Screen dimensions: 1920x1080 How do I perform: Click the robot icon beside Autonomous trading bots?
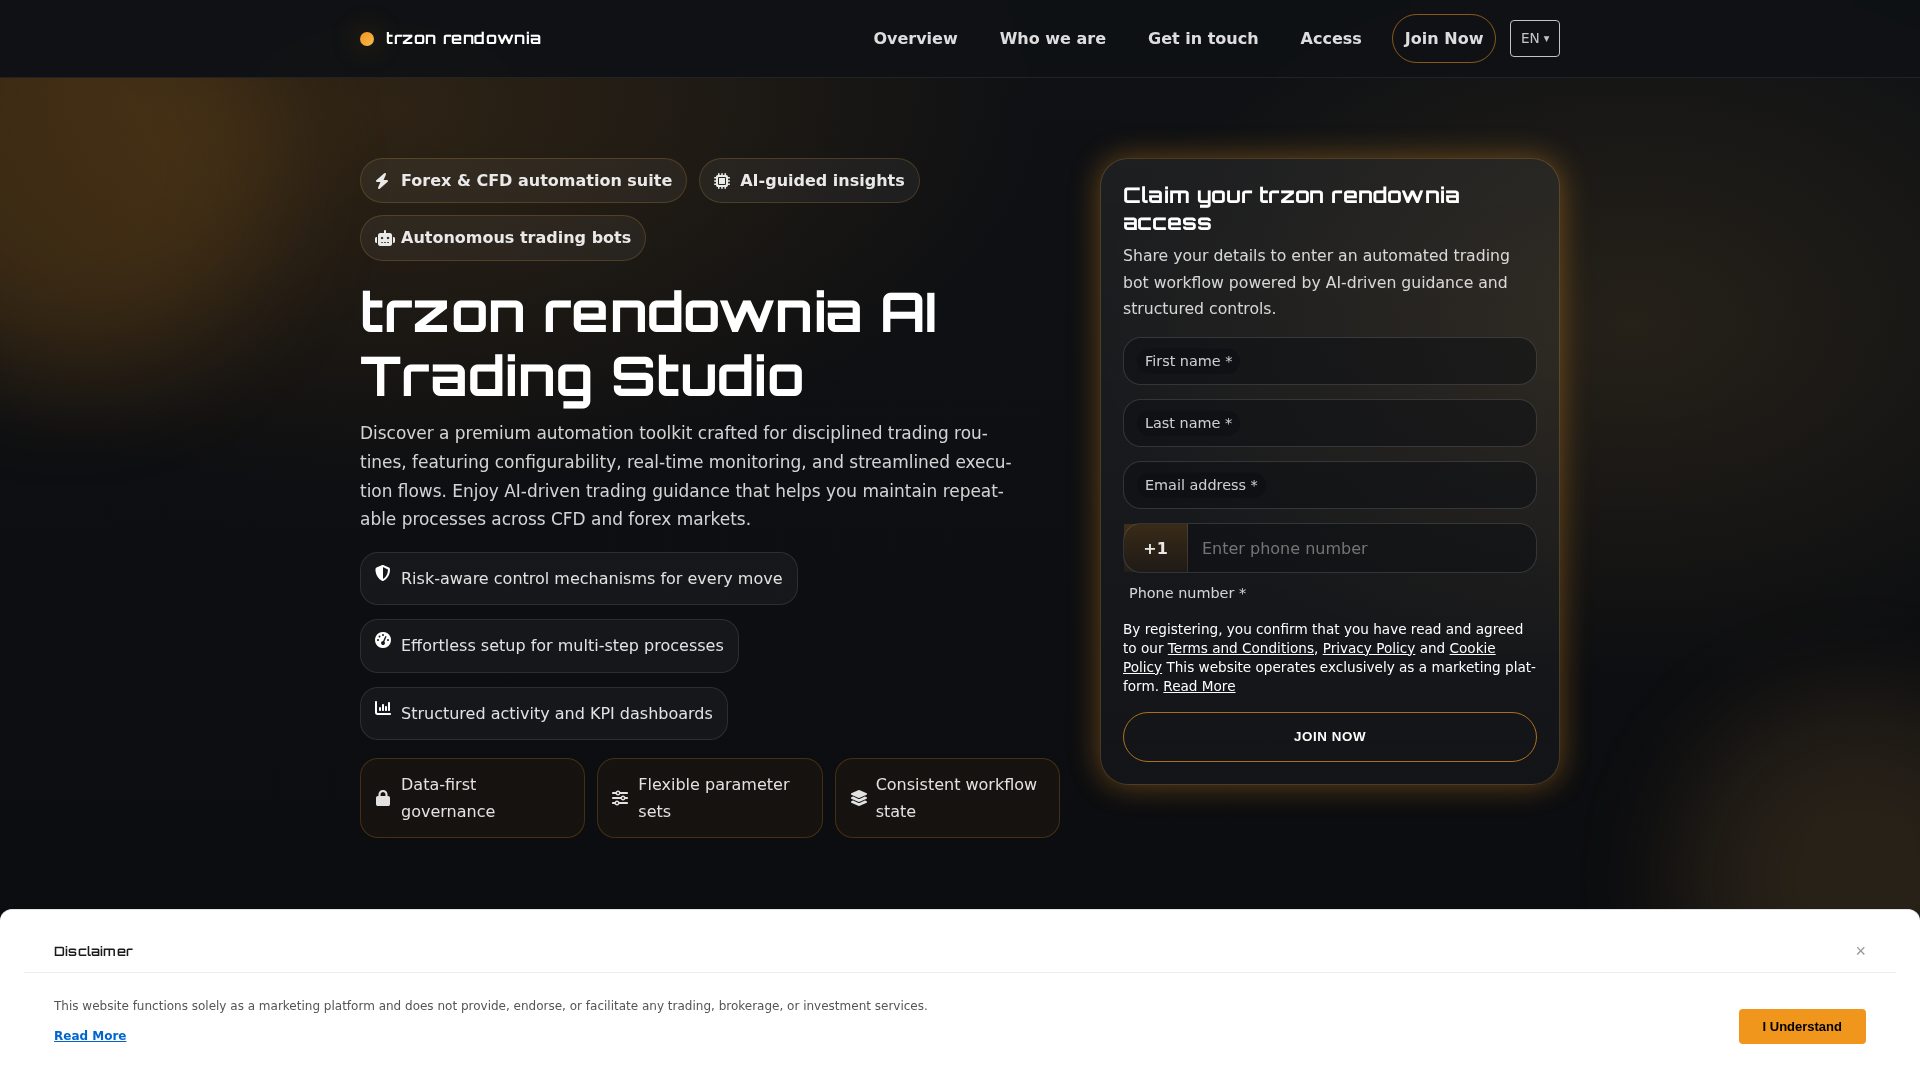click(x=385, y=238)
